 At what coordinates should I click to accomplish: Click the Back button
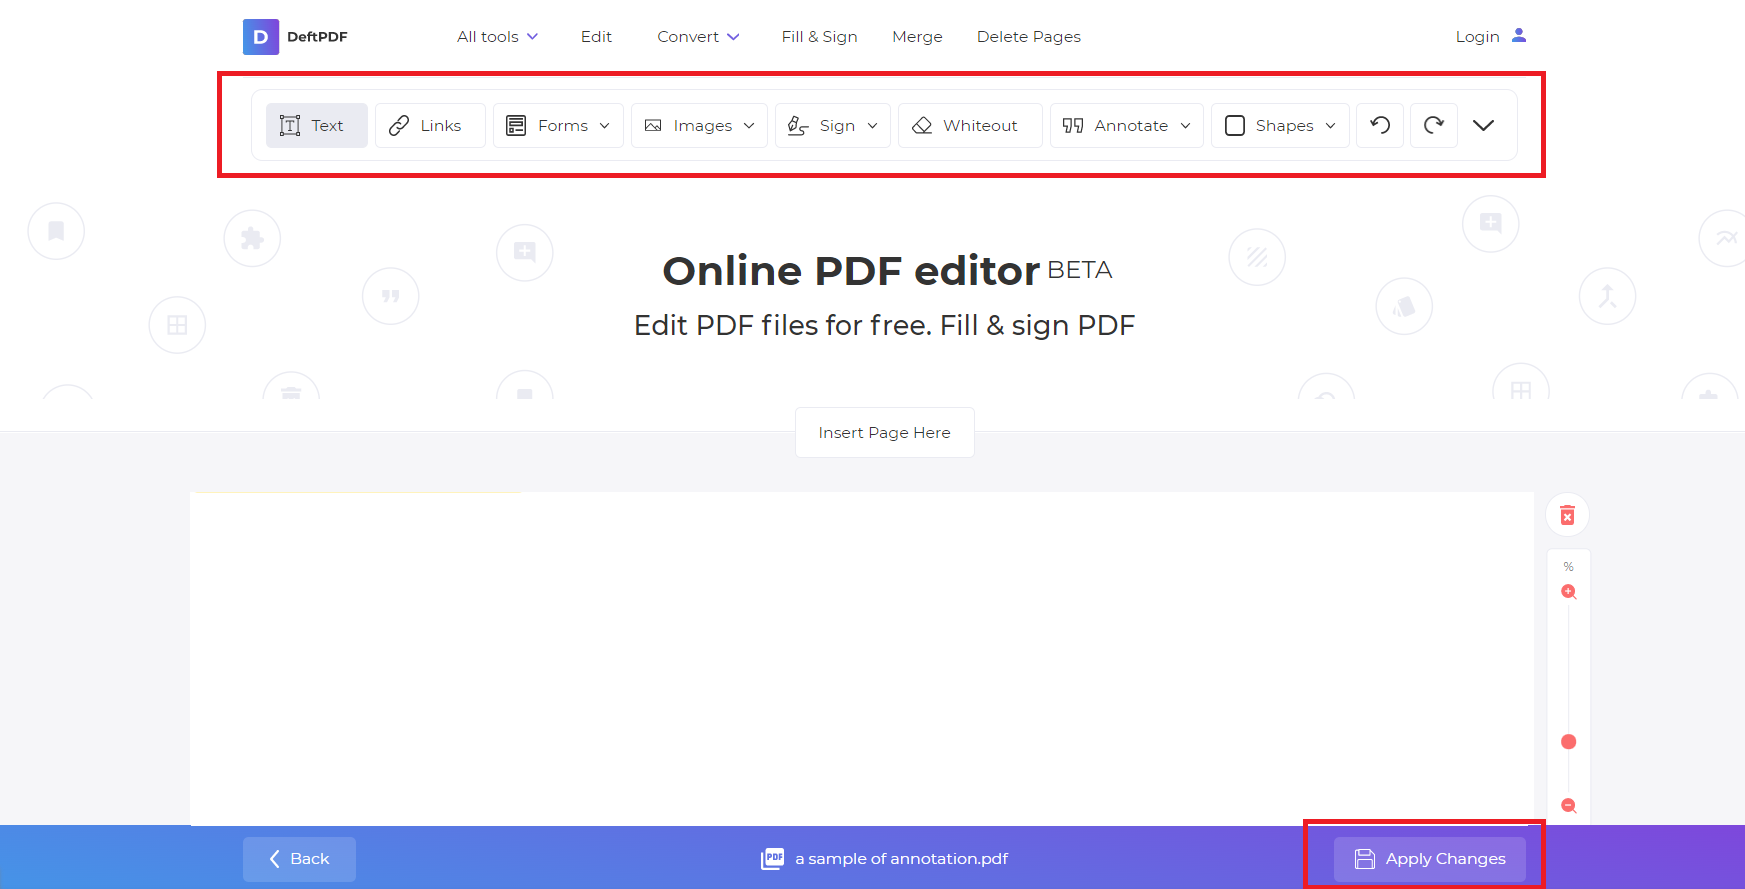point(299,859)
